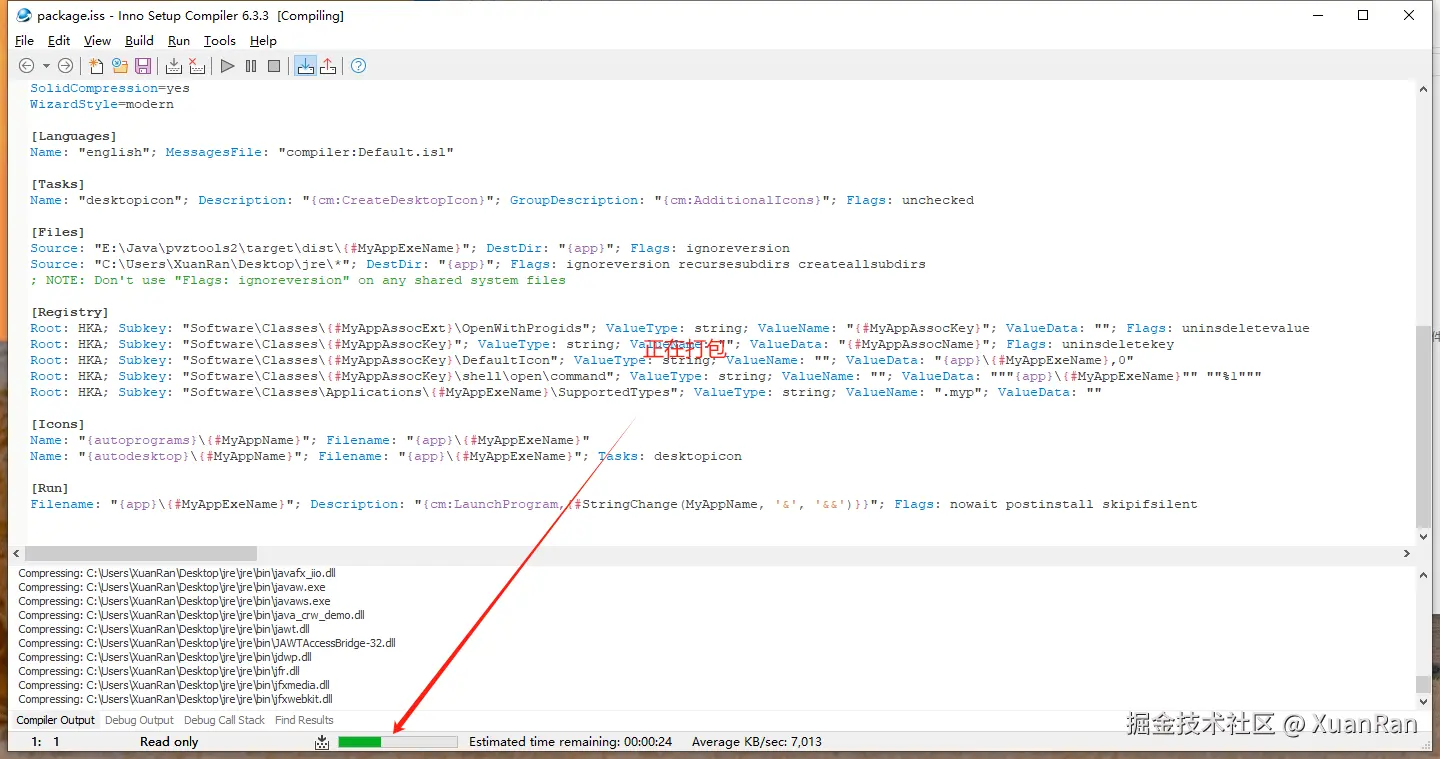Image resolution: width=1440 pixels, height=759 pixels.
Task: Switch to Debug Call Stack tab
Action: (224, 720)
